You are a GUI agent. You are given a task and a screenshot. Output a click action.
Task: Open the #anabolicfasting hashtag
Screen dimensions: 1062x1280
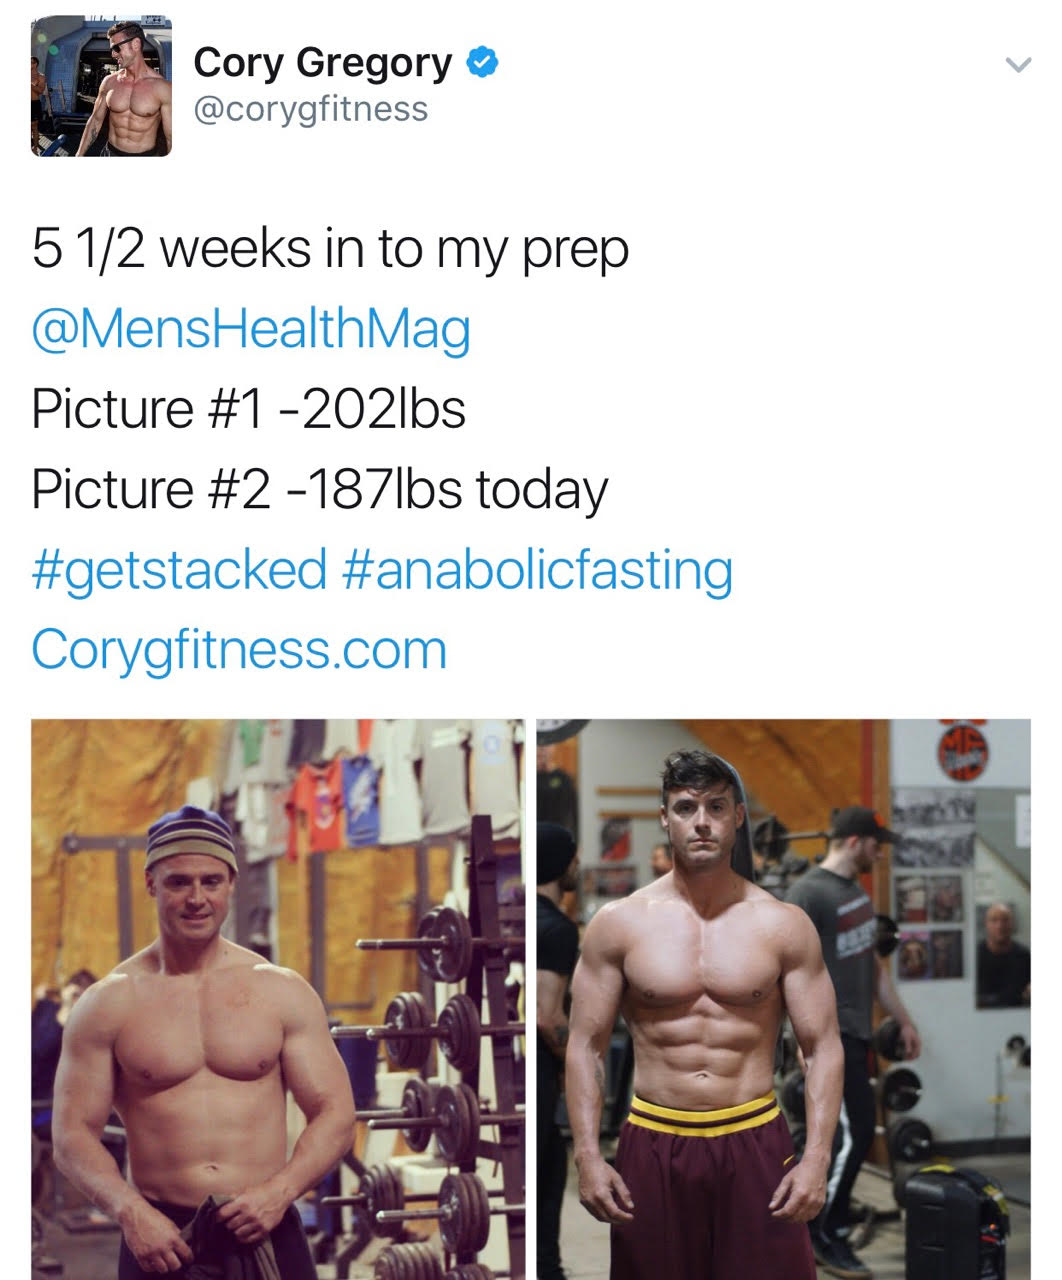click(537, 570)
